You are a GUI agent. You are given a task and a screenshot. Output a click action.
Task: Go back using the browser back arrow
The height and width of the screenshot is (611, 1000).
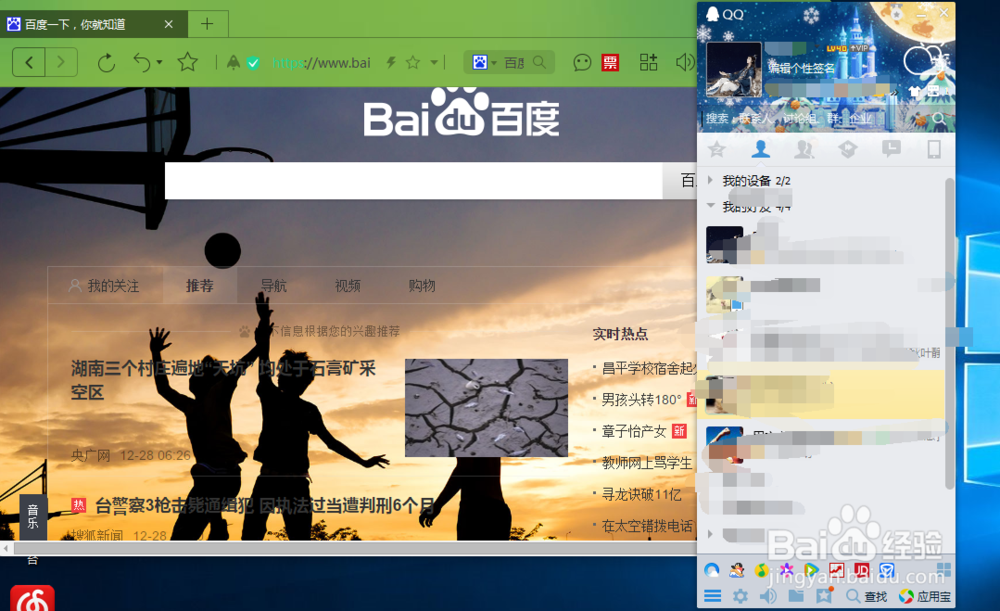tap(29, 63)
